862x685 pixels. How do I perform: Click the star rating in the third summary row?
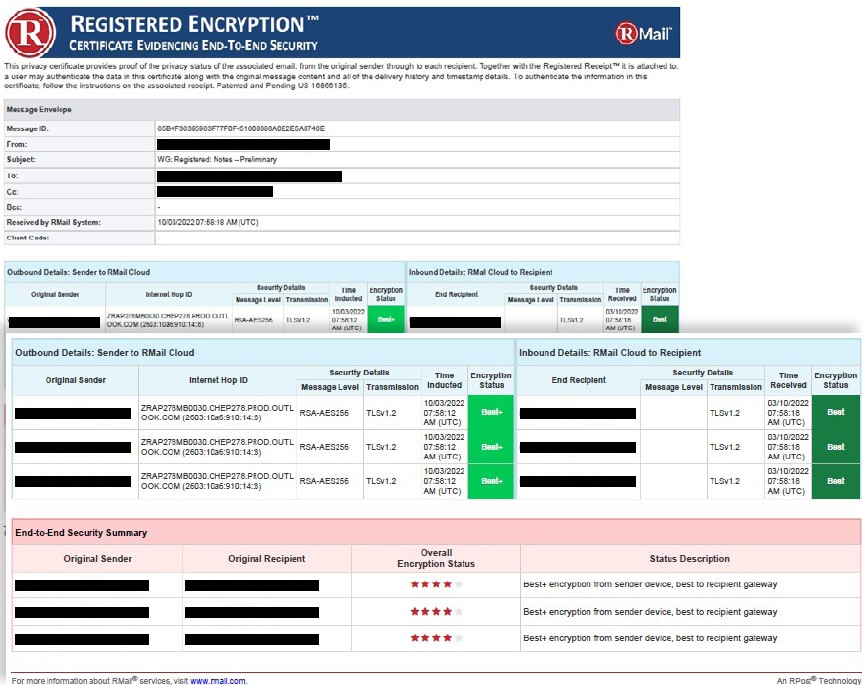[436, 638]
